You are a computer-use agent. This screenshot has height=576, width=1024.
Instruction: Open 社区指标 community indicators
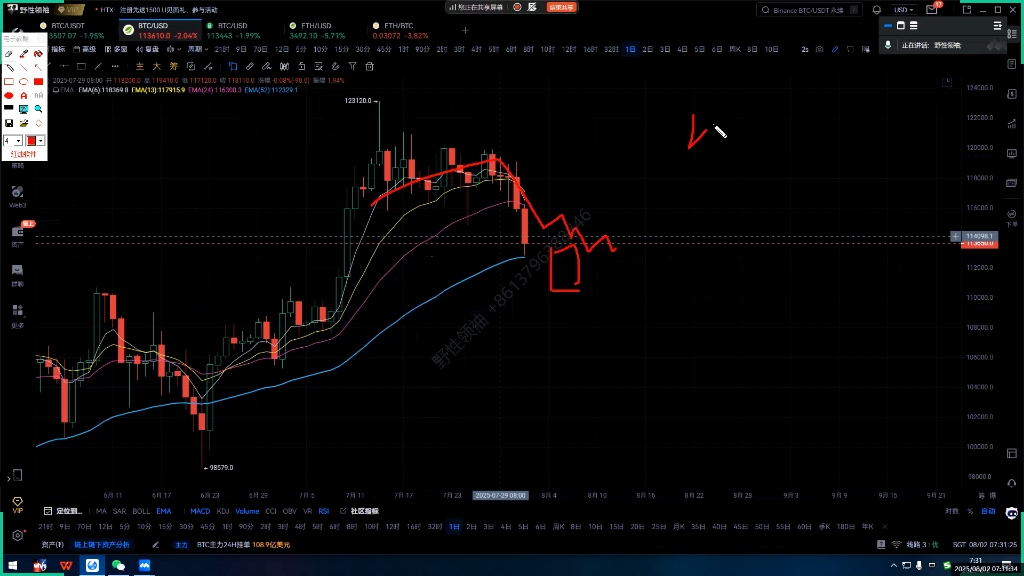(x=364, y=511)
